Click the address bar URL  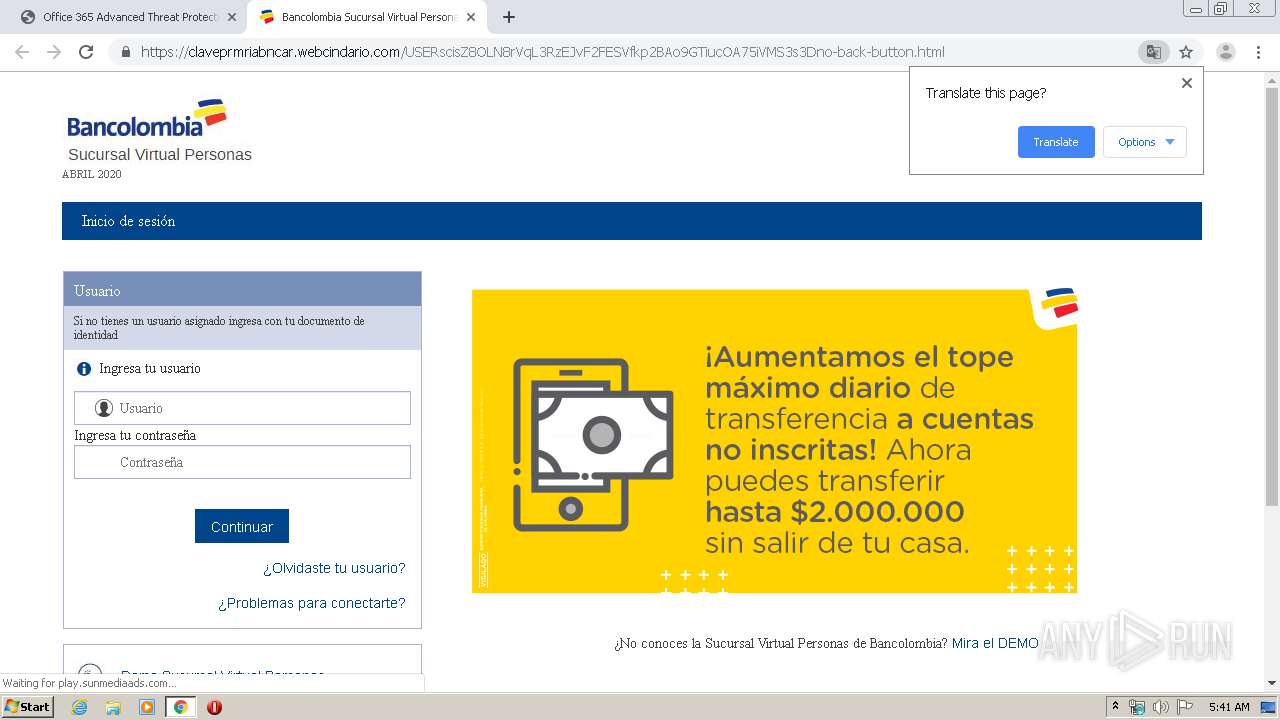tap(543, 52)
